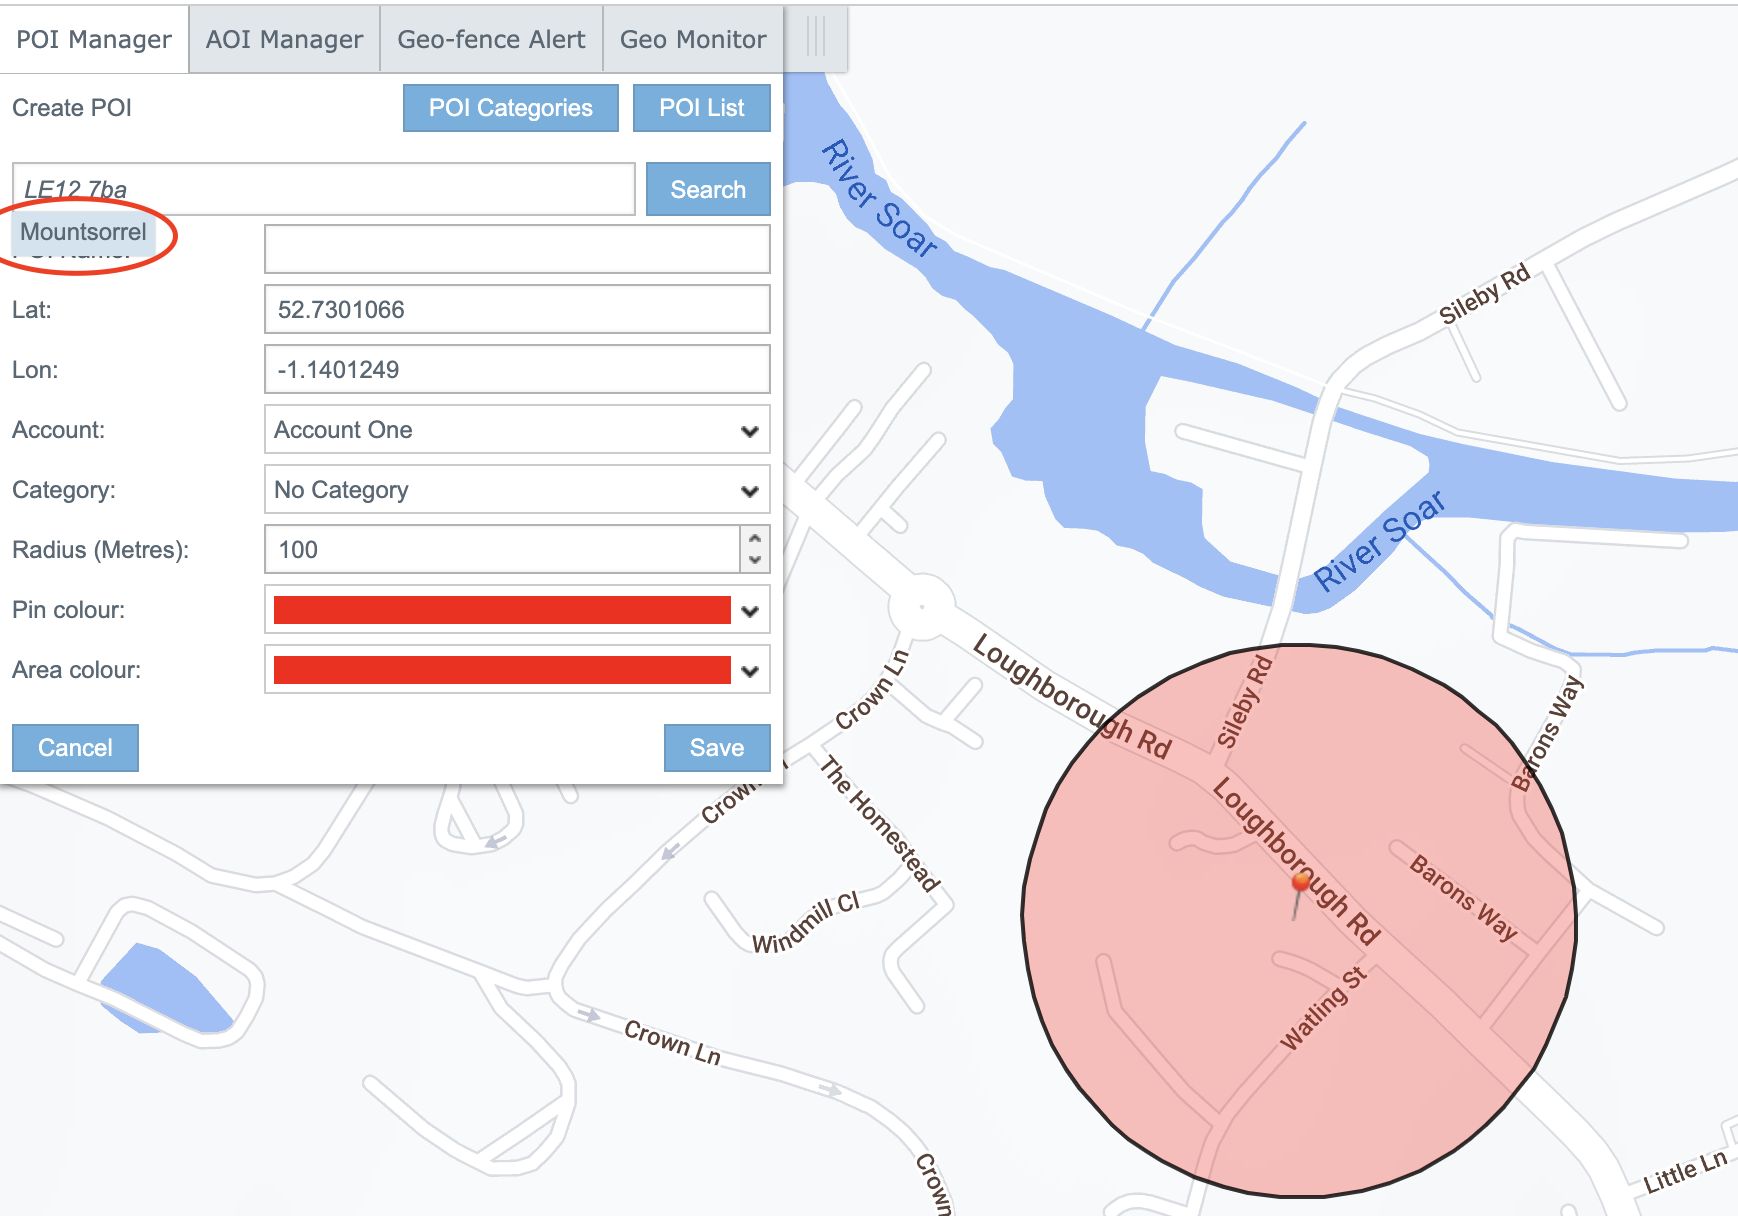Open the Pin colour dropdown

[x=750, y=611]
